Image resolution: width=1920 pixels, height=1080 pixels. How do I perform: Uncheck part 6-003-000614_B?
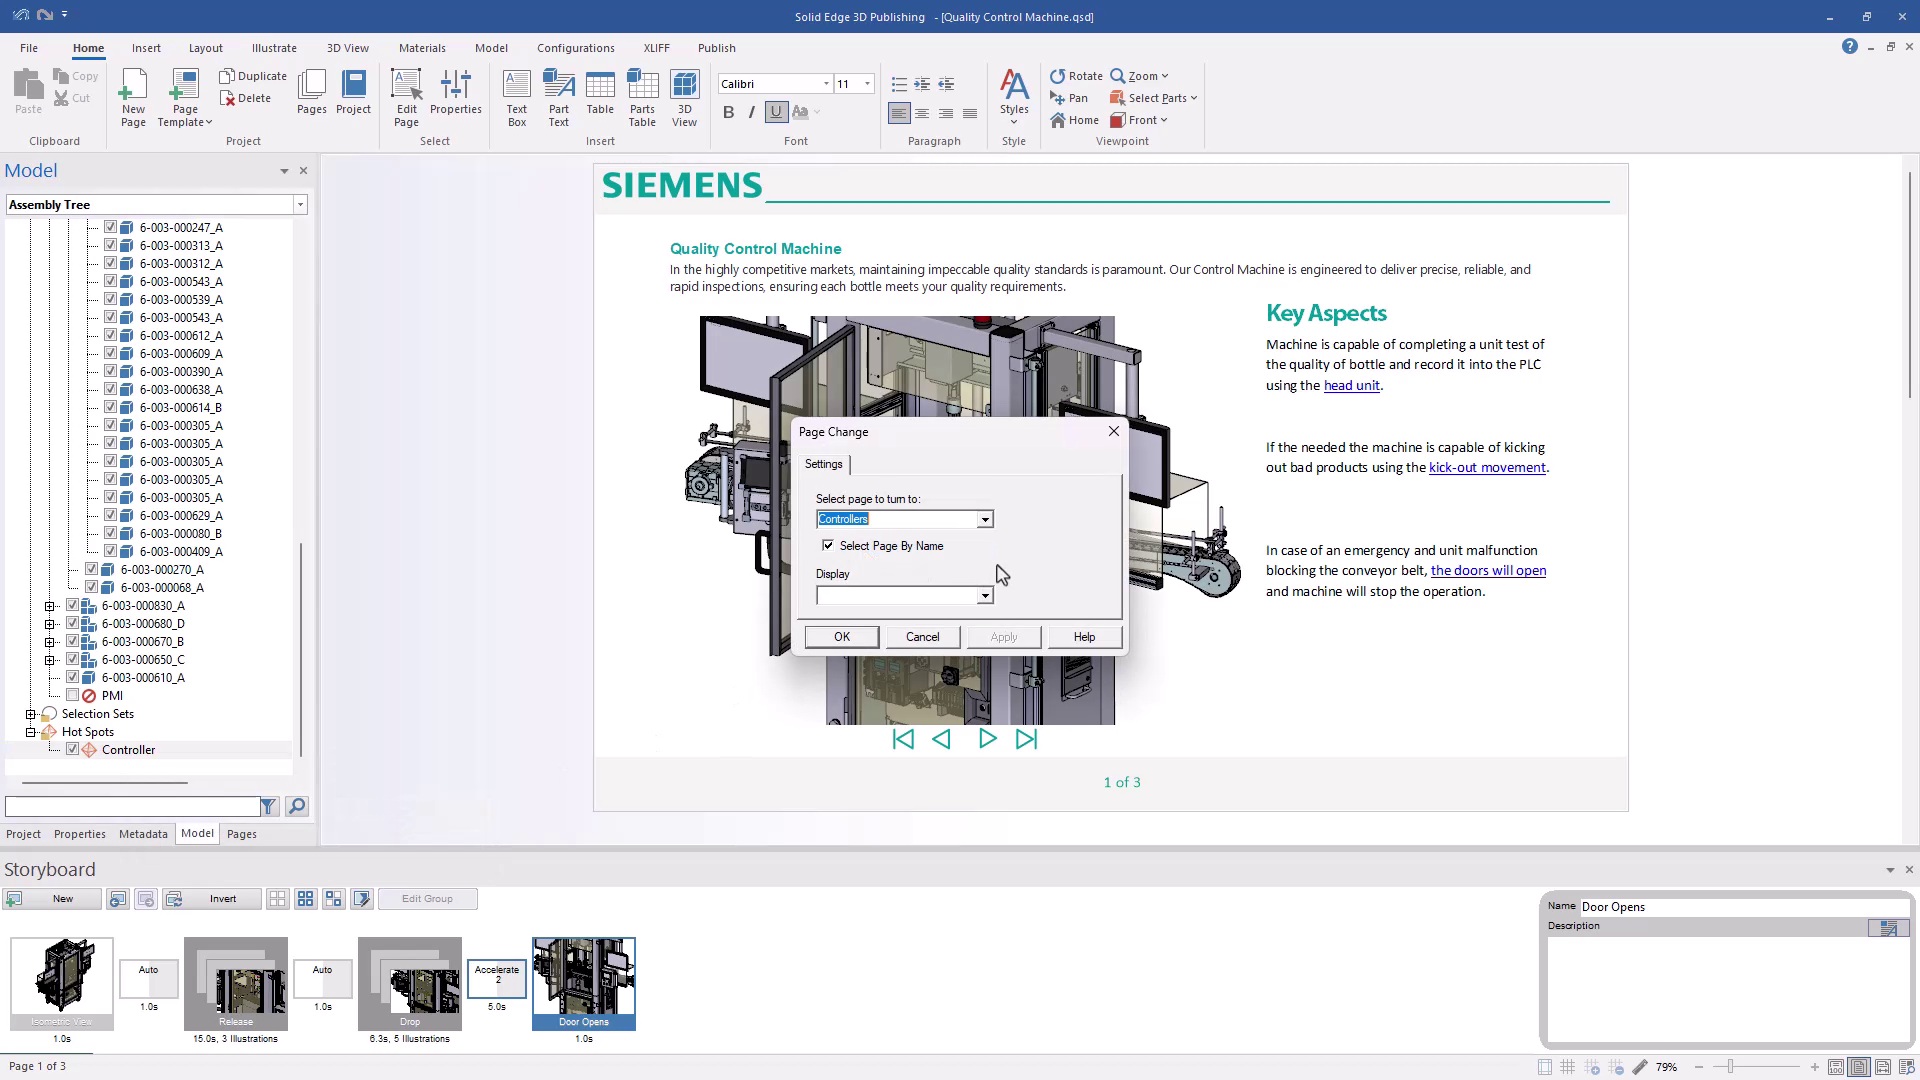click(110, 407)
